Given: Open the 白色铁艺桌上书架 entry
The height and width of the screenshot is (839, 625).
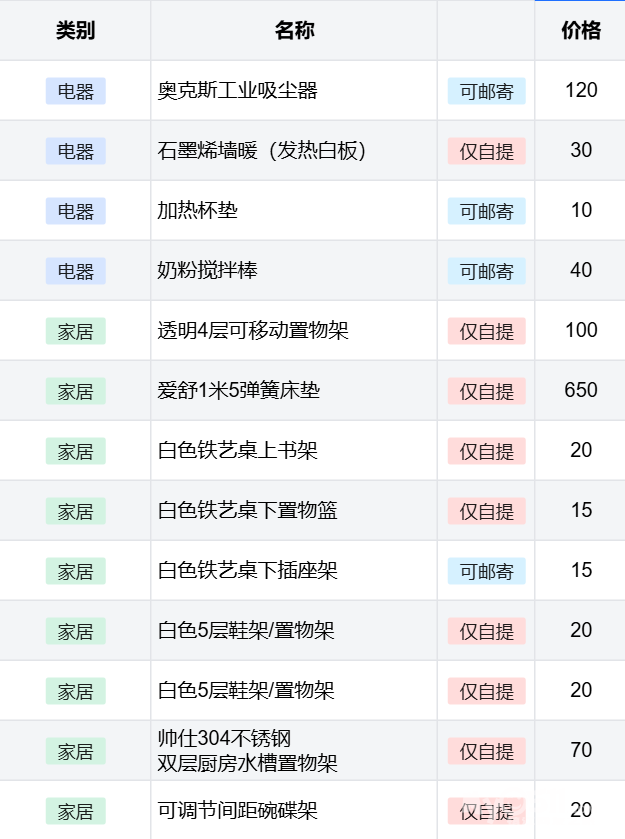Looking at the screenshot, I should click(238, 451).
